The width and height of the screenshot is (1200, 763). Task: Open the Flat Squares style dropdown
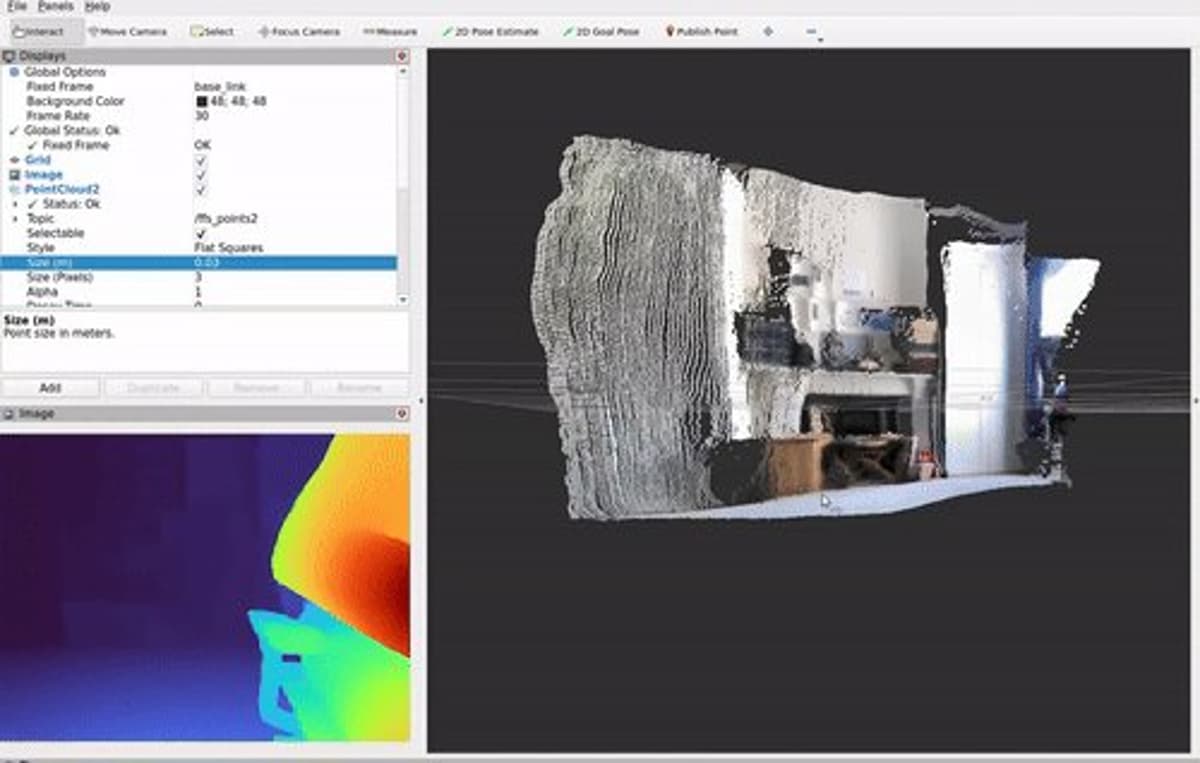tap(230, 246)
